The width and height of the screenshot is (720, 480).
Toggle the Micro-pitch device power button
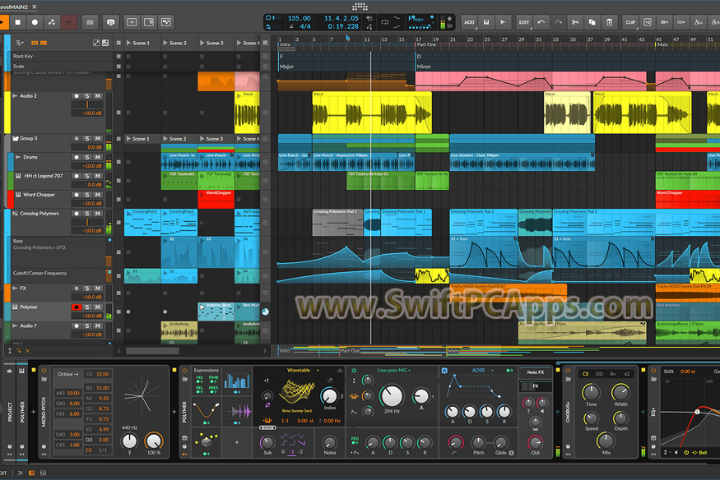tap(44, 370)
